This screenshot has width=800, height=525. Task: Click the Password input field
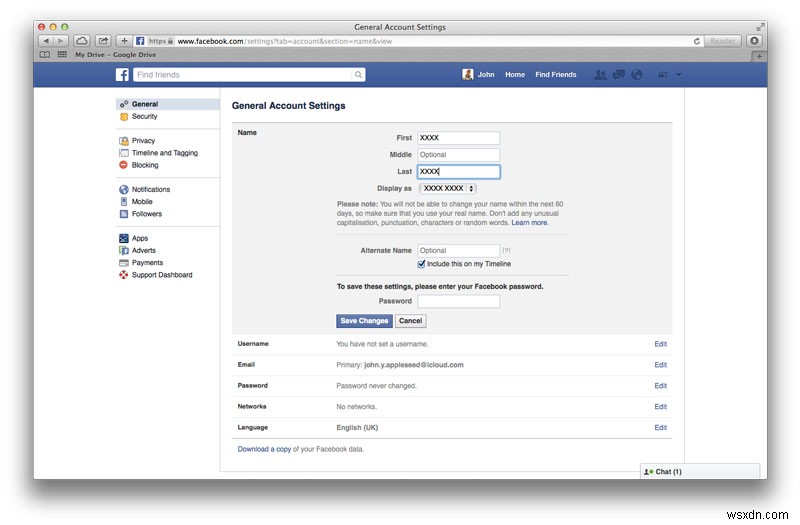(x=458, y=302)
